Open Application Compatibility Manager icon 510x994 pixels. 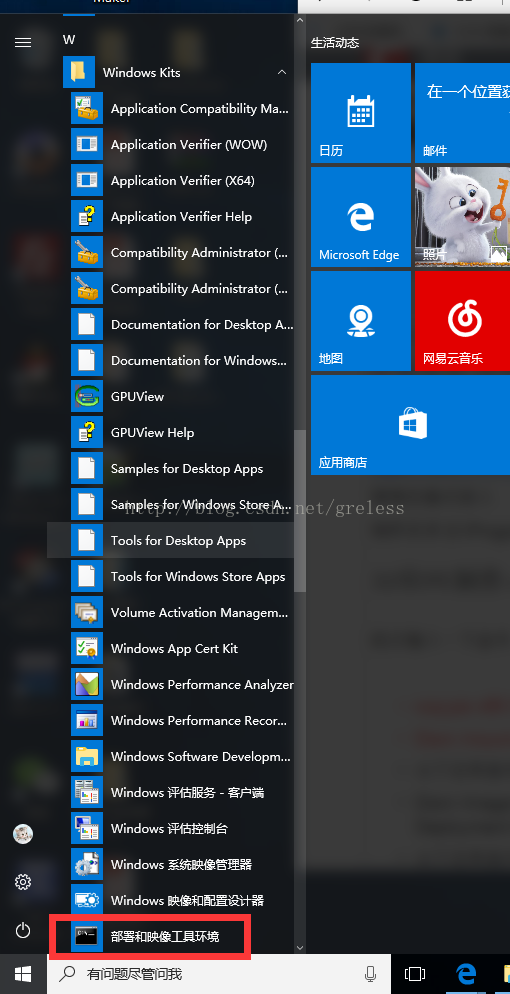click(x=87, y=108)
